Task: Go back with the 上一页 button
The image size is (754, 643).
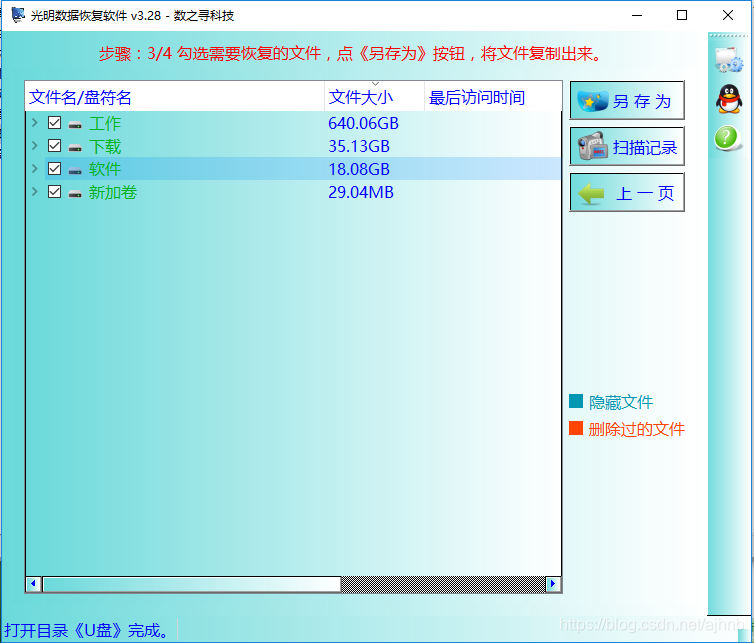Action: pyautogui.click(x=627, y=192)
